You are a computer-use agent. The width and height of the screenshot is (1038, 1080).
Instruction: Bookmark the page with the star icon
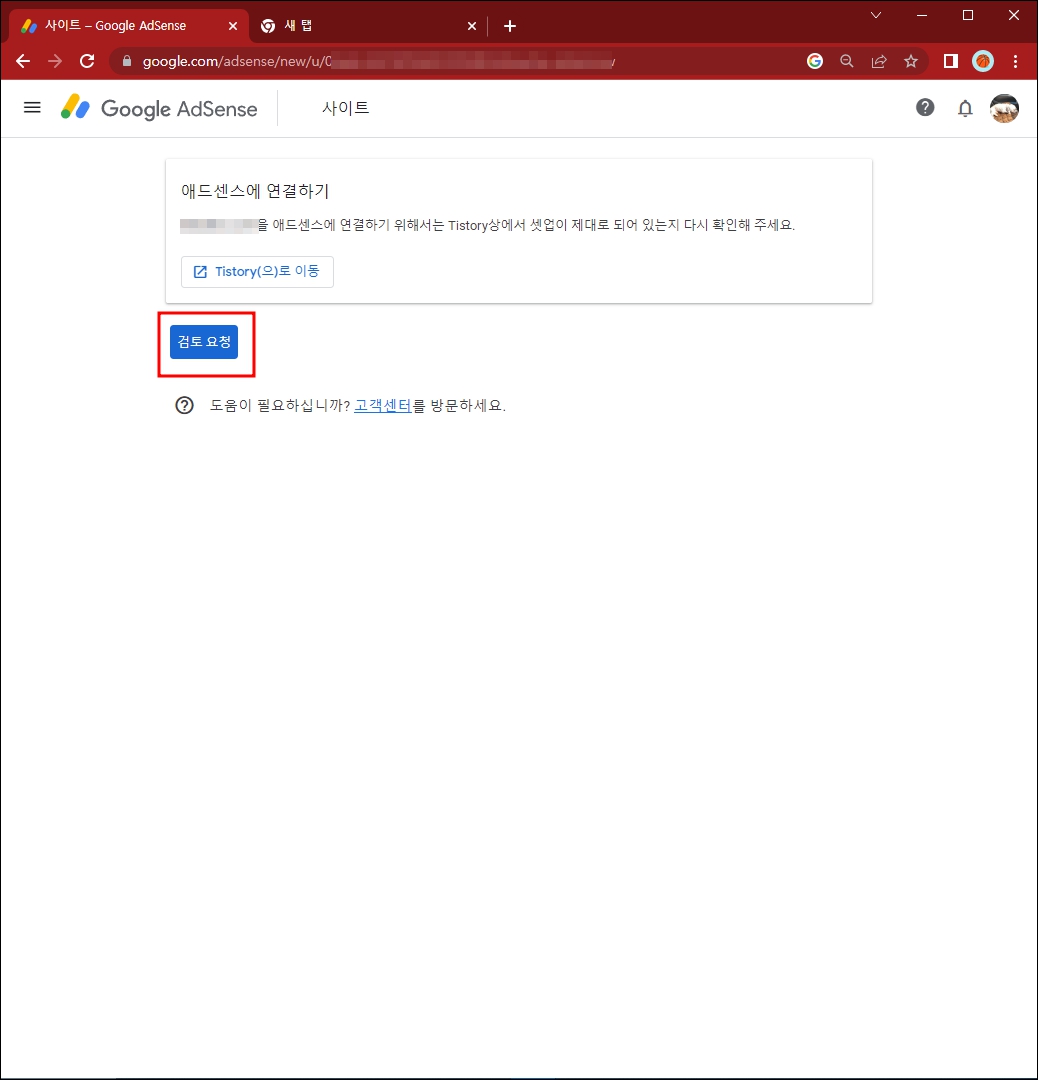(x=911, y=61)
